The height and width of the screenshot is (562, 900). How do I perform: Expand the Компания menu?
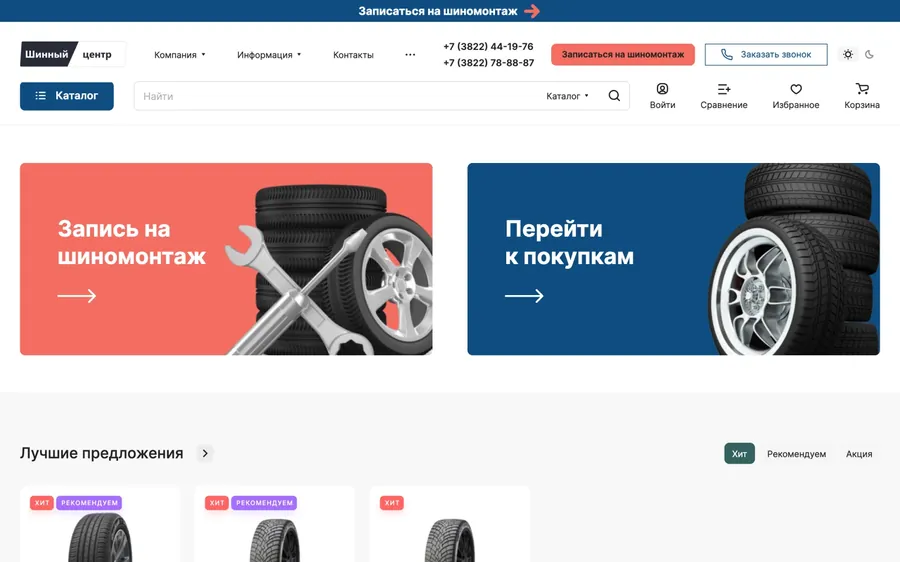coord(180,55)
